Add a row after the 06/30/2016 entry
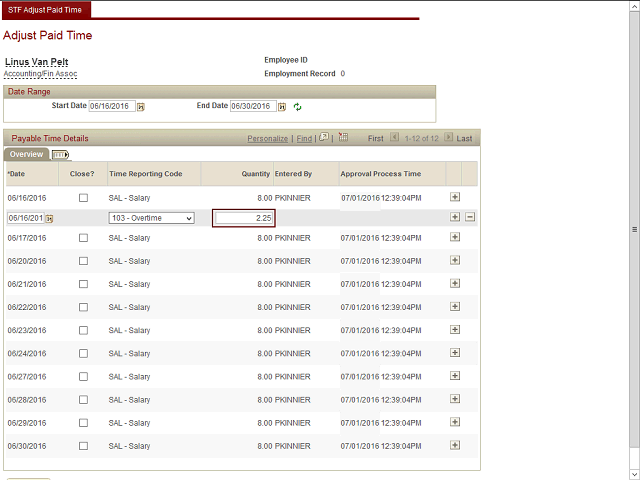Viewport: 640px width, 480px height. point(455,446)
